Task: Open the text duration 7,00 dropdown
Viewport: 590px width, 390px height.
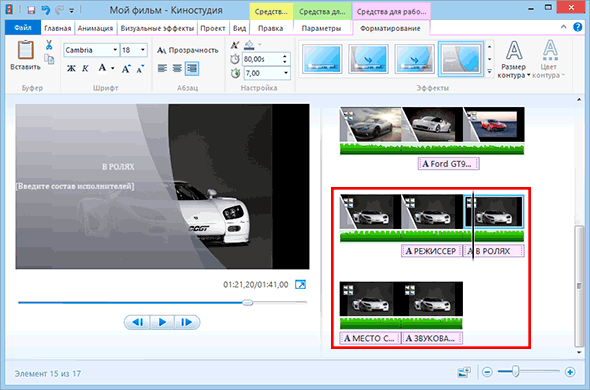Action: pyautogui.click(x=286, y=73)
